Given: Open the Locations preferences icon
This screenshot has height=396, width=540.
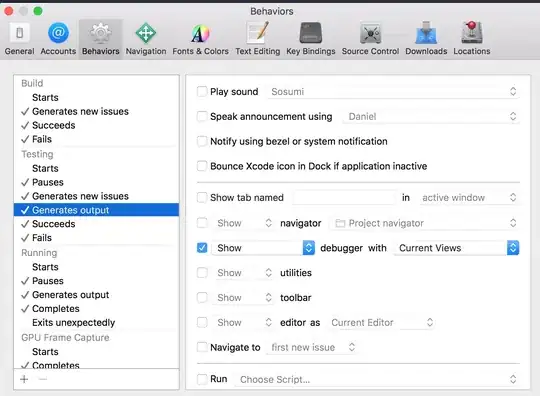Looking at the screenshot, I should [471, 33].
